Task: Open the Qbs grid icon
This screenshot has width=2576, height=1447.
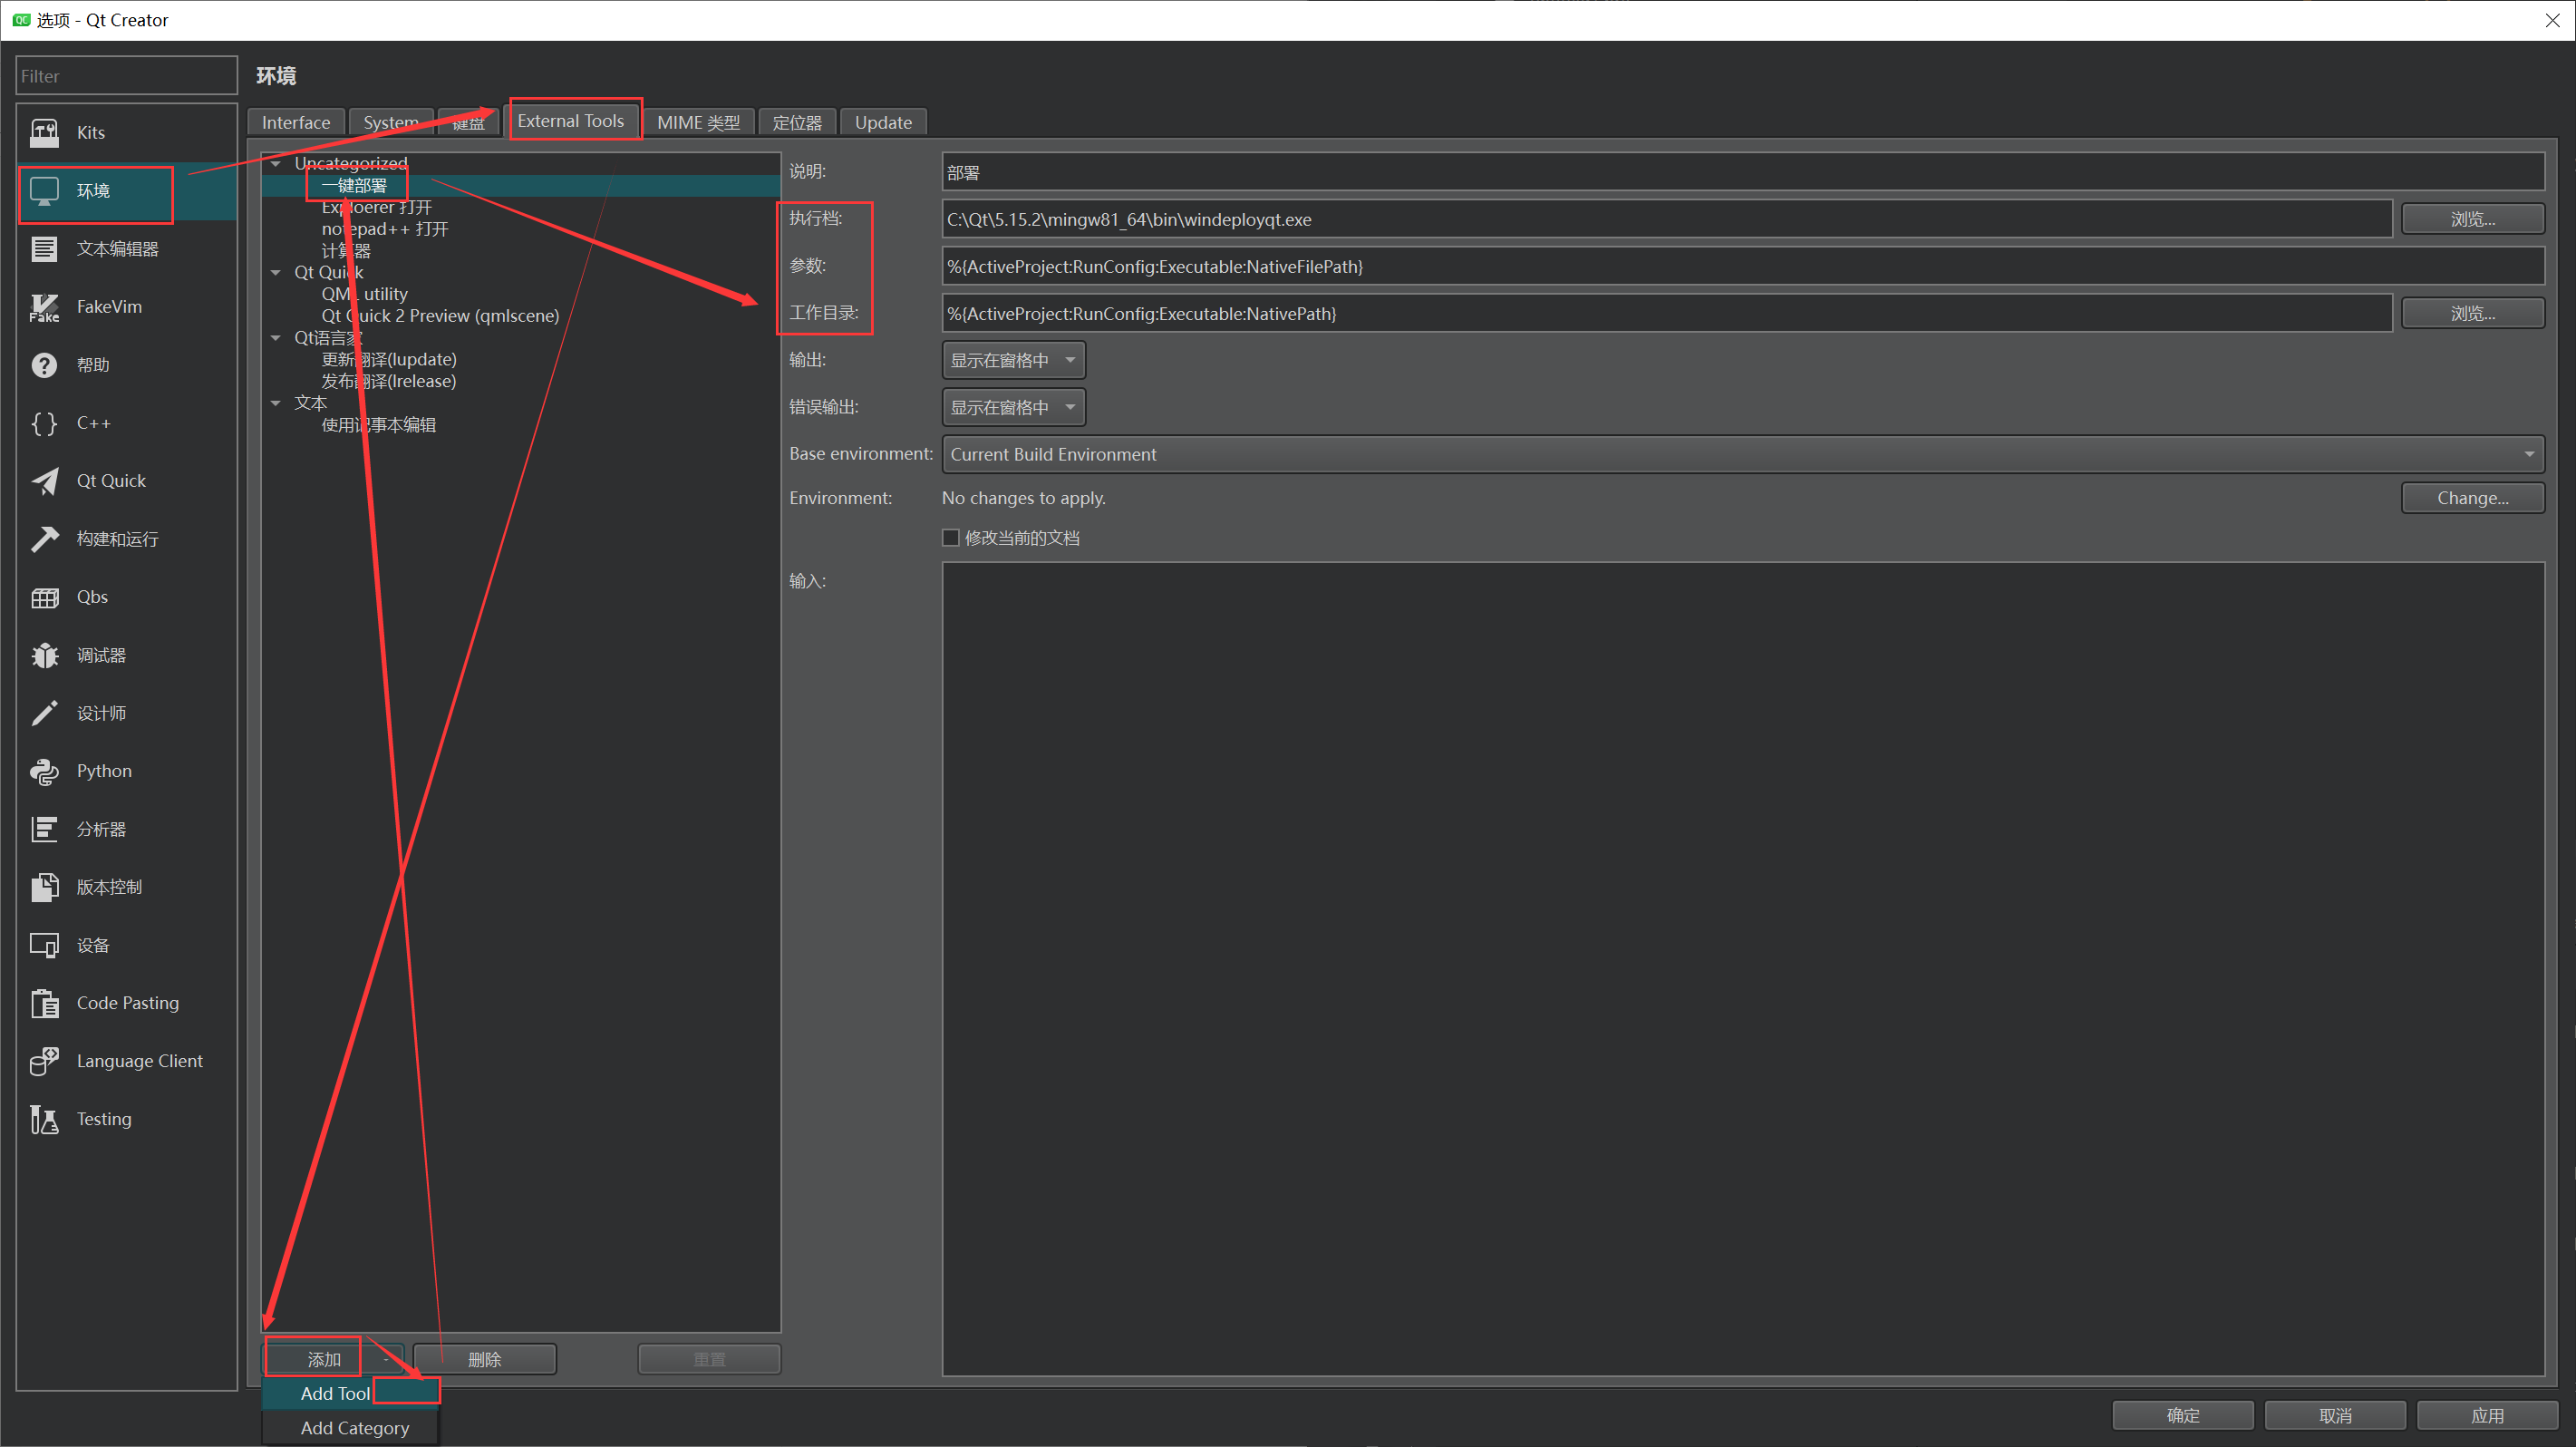Action: (44, 597)
